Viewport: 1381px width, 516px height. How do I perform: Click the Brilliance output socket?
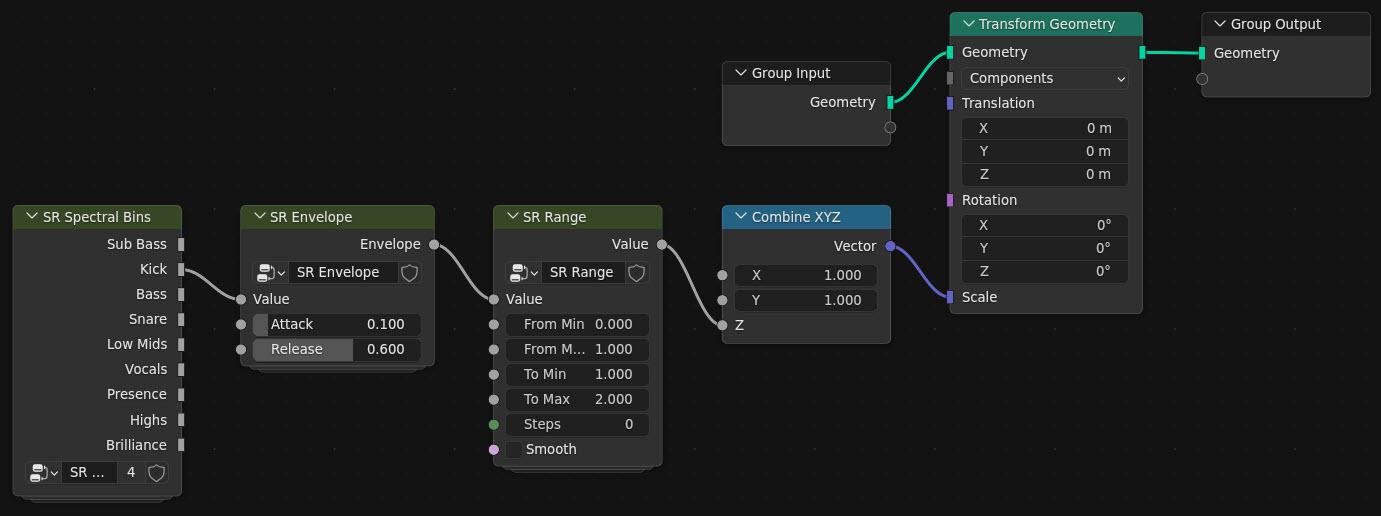pyautogui.click(x=181, y=445)
